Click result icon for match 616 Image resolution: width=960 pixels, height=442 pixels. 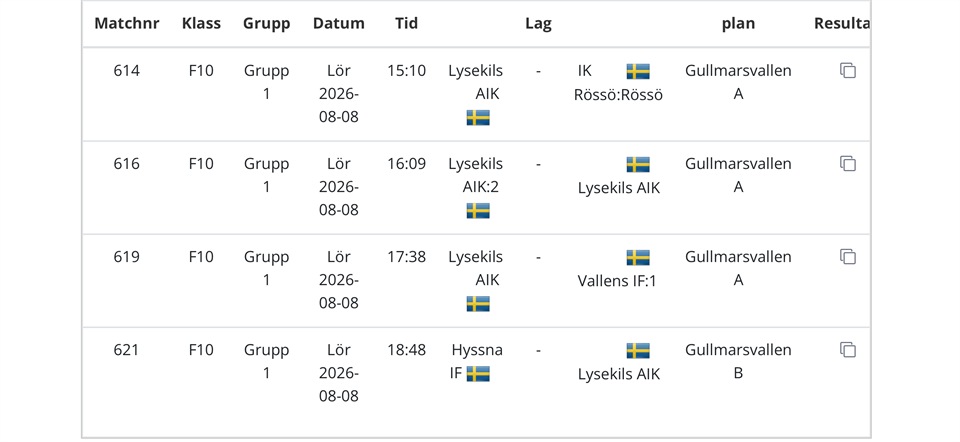847,164
